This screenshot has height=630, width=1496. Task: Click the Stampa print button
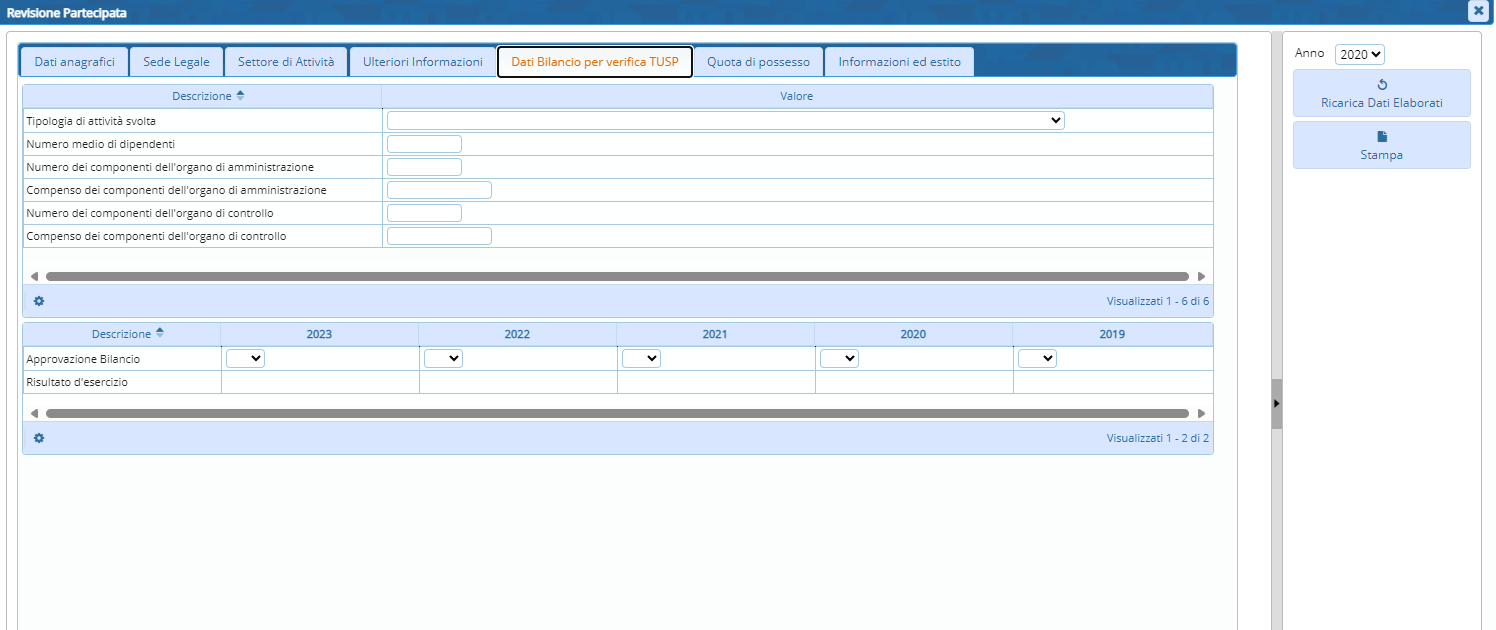pos(1381,146)
